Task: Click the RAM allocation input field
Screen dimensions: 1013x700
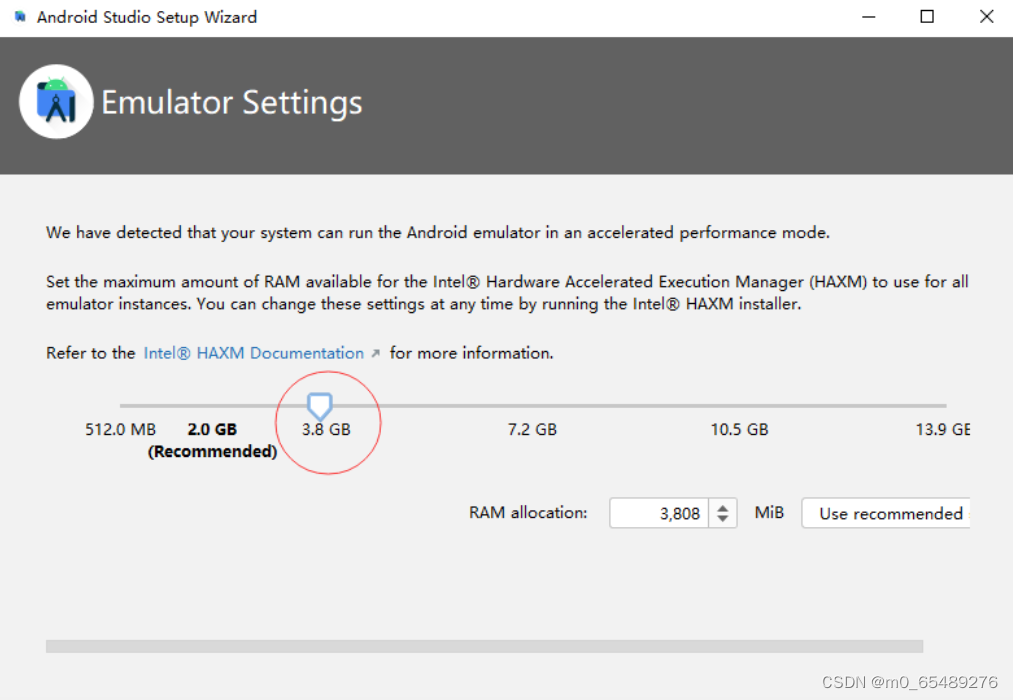Action: (x=659, y=513)
